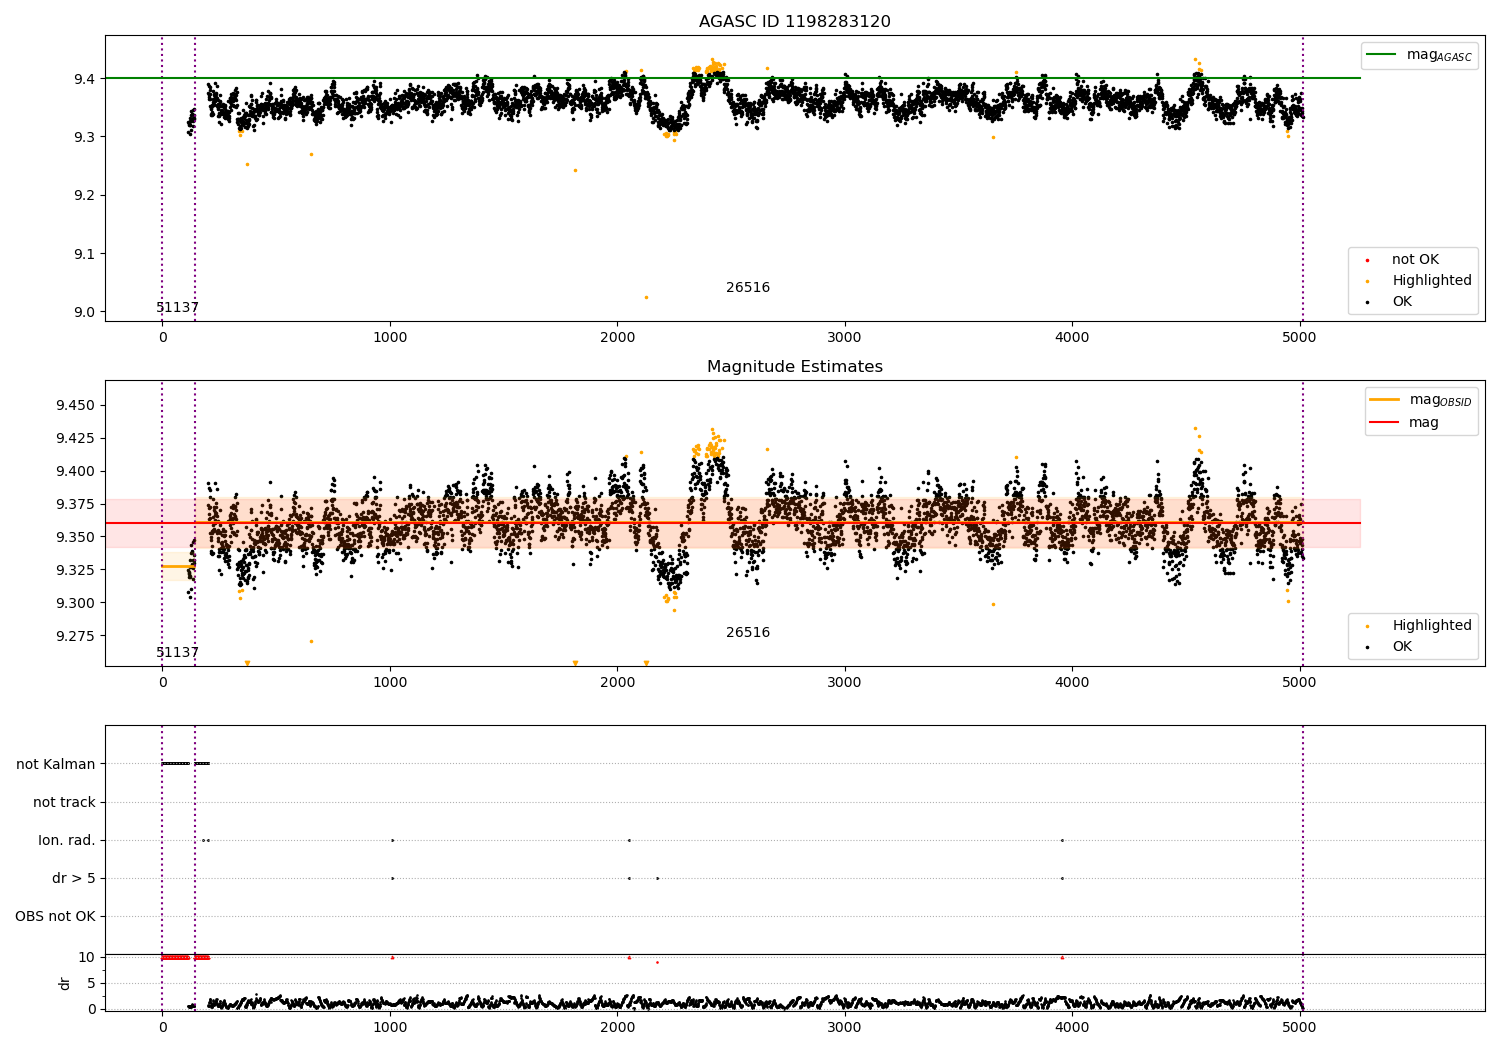Image resolution: width=1500 pixels, height=1050 pixels.
Task: Click the '9.425' y-axis tick label
Action: pos(75,438)
